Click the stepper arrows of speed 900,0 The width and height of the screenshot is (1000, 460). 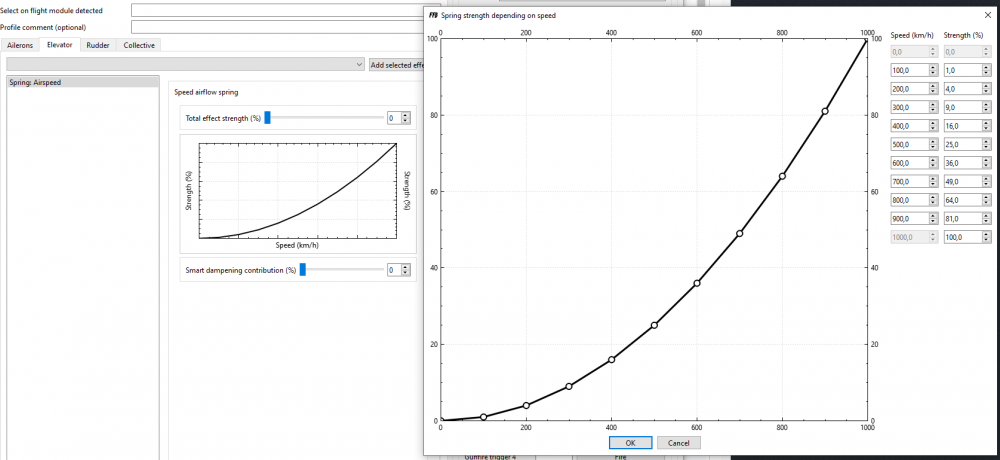(x=934, y=218)
